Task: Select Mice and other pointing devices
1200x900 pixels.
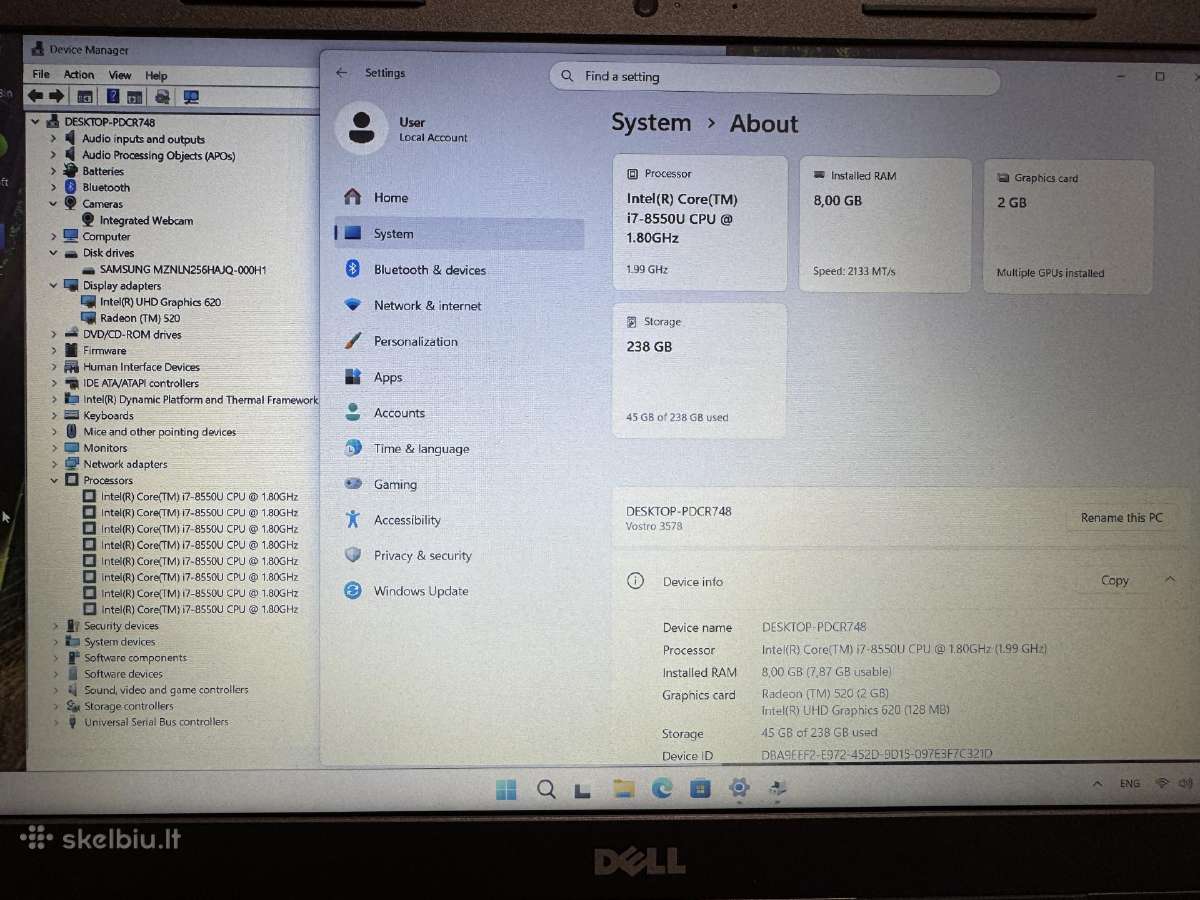Action: coord(159,432)
